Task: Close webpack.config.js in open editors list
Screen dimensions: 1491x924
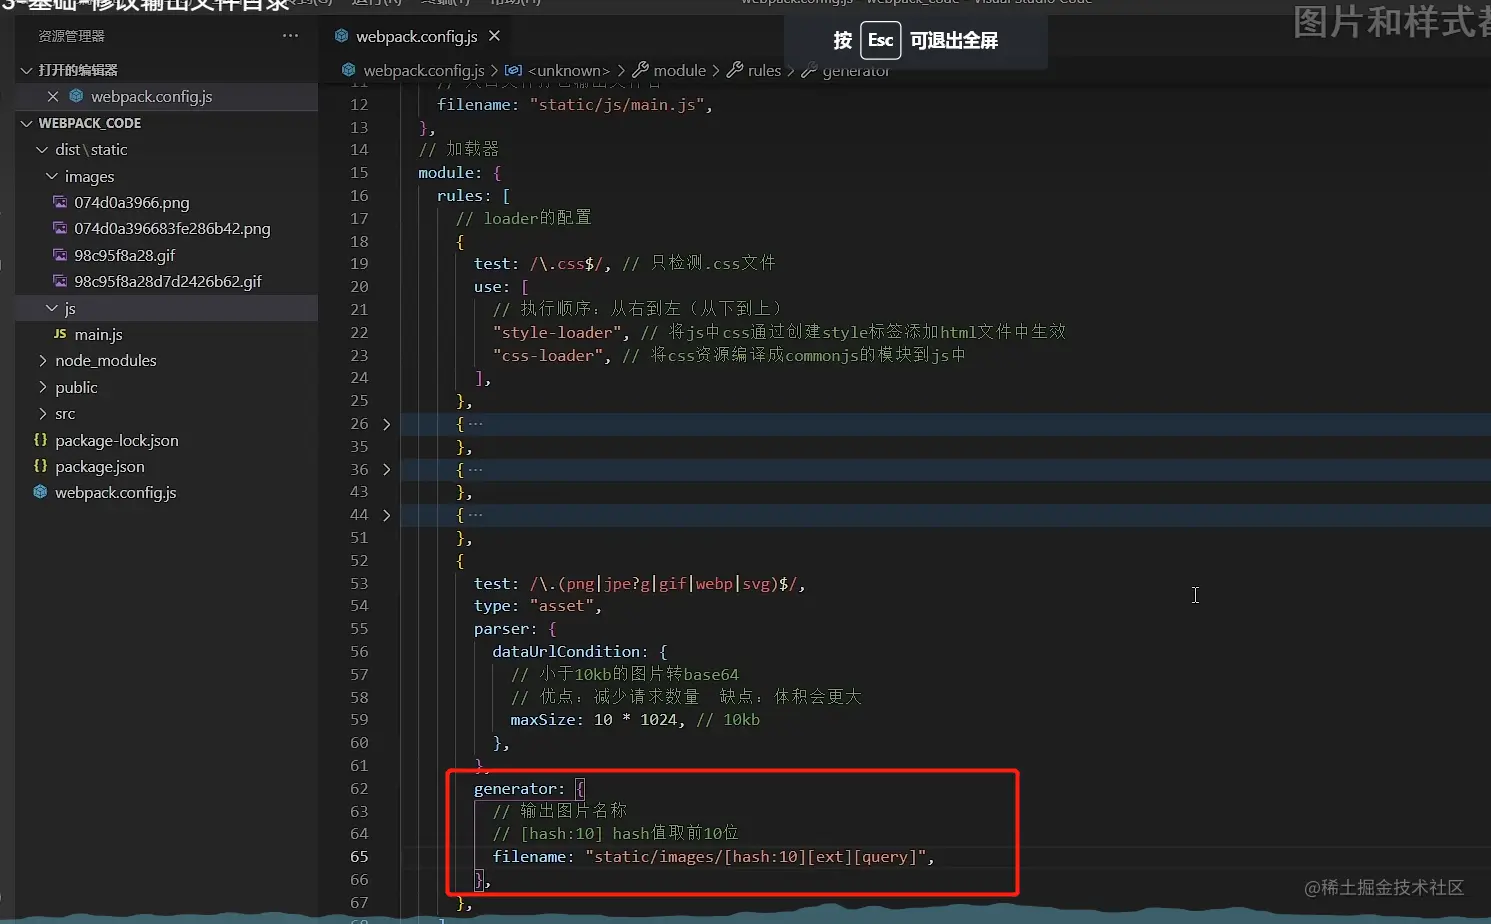Action: click(53, 96)
